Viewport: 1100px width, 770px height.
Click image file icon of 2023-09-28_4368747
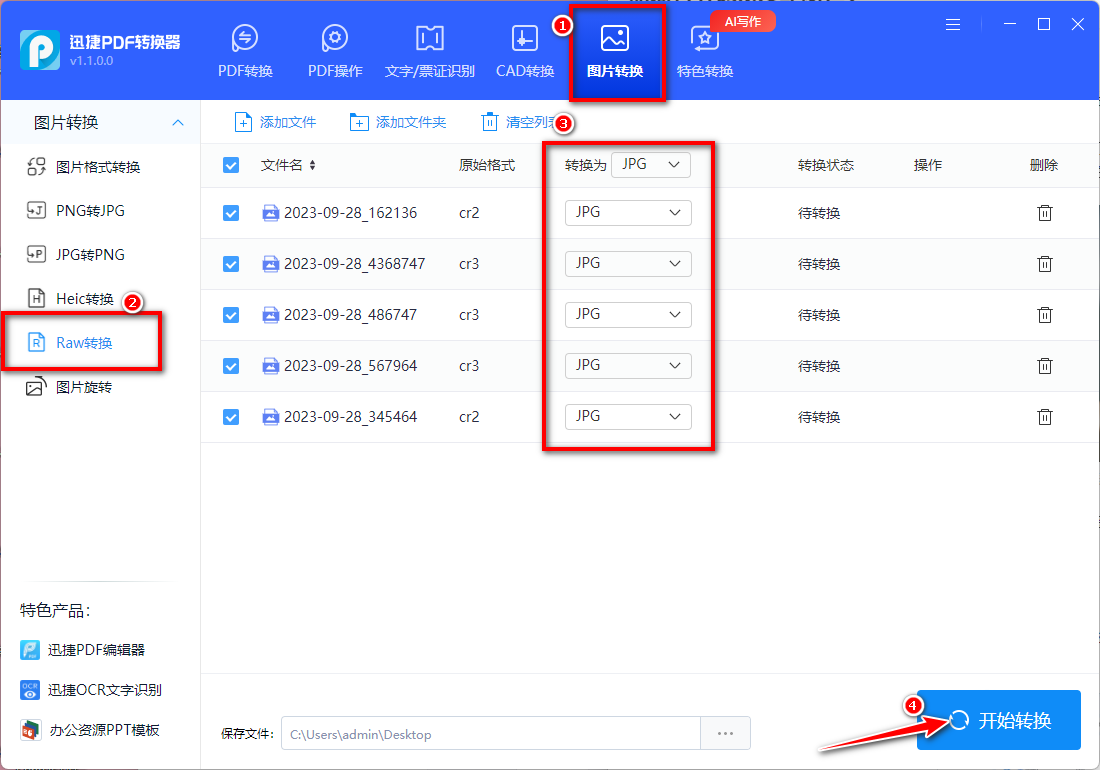pyautogui.click(x=271, y=264)
